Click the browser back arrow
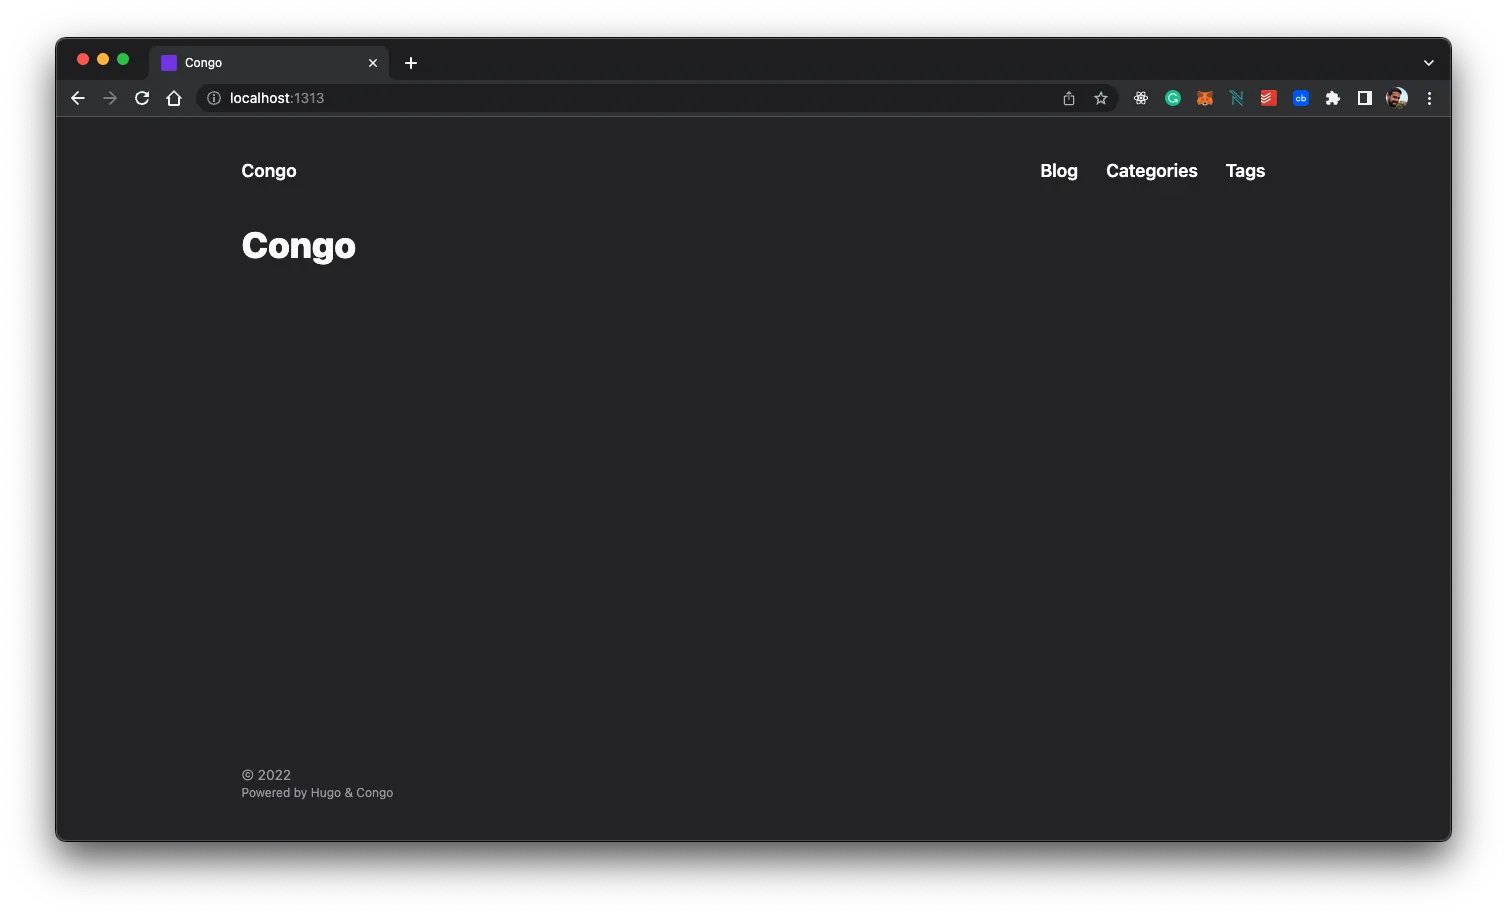The image size is (1507, 915). 78,98
